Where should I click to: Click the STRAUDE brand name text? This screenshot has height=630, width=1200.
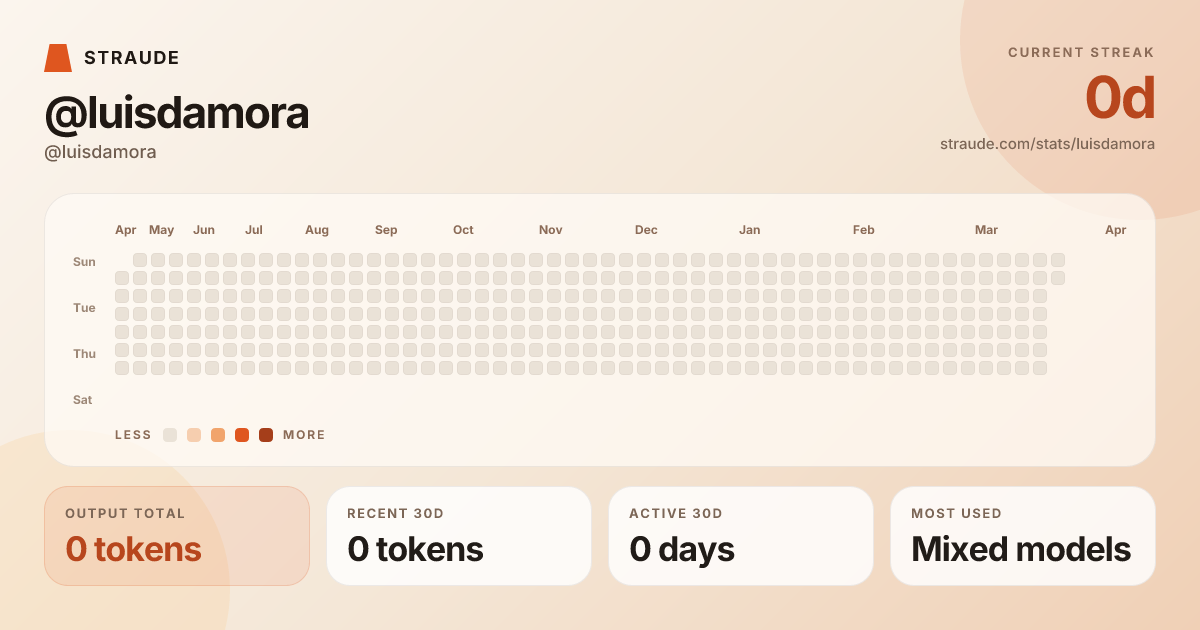point(132,58)
